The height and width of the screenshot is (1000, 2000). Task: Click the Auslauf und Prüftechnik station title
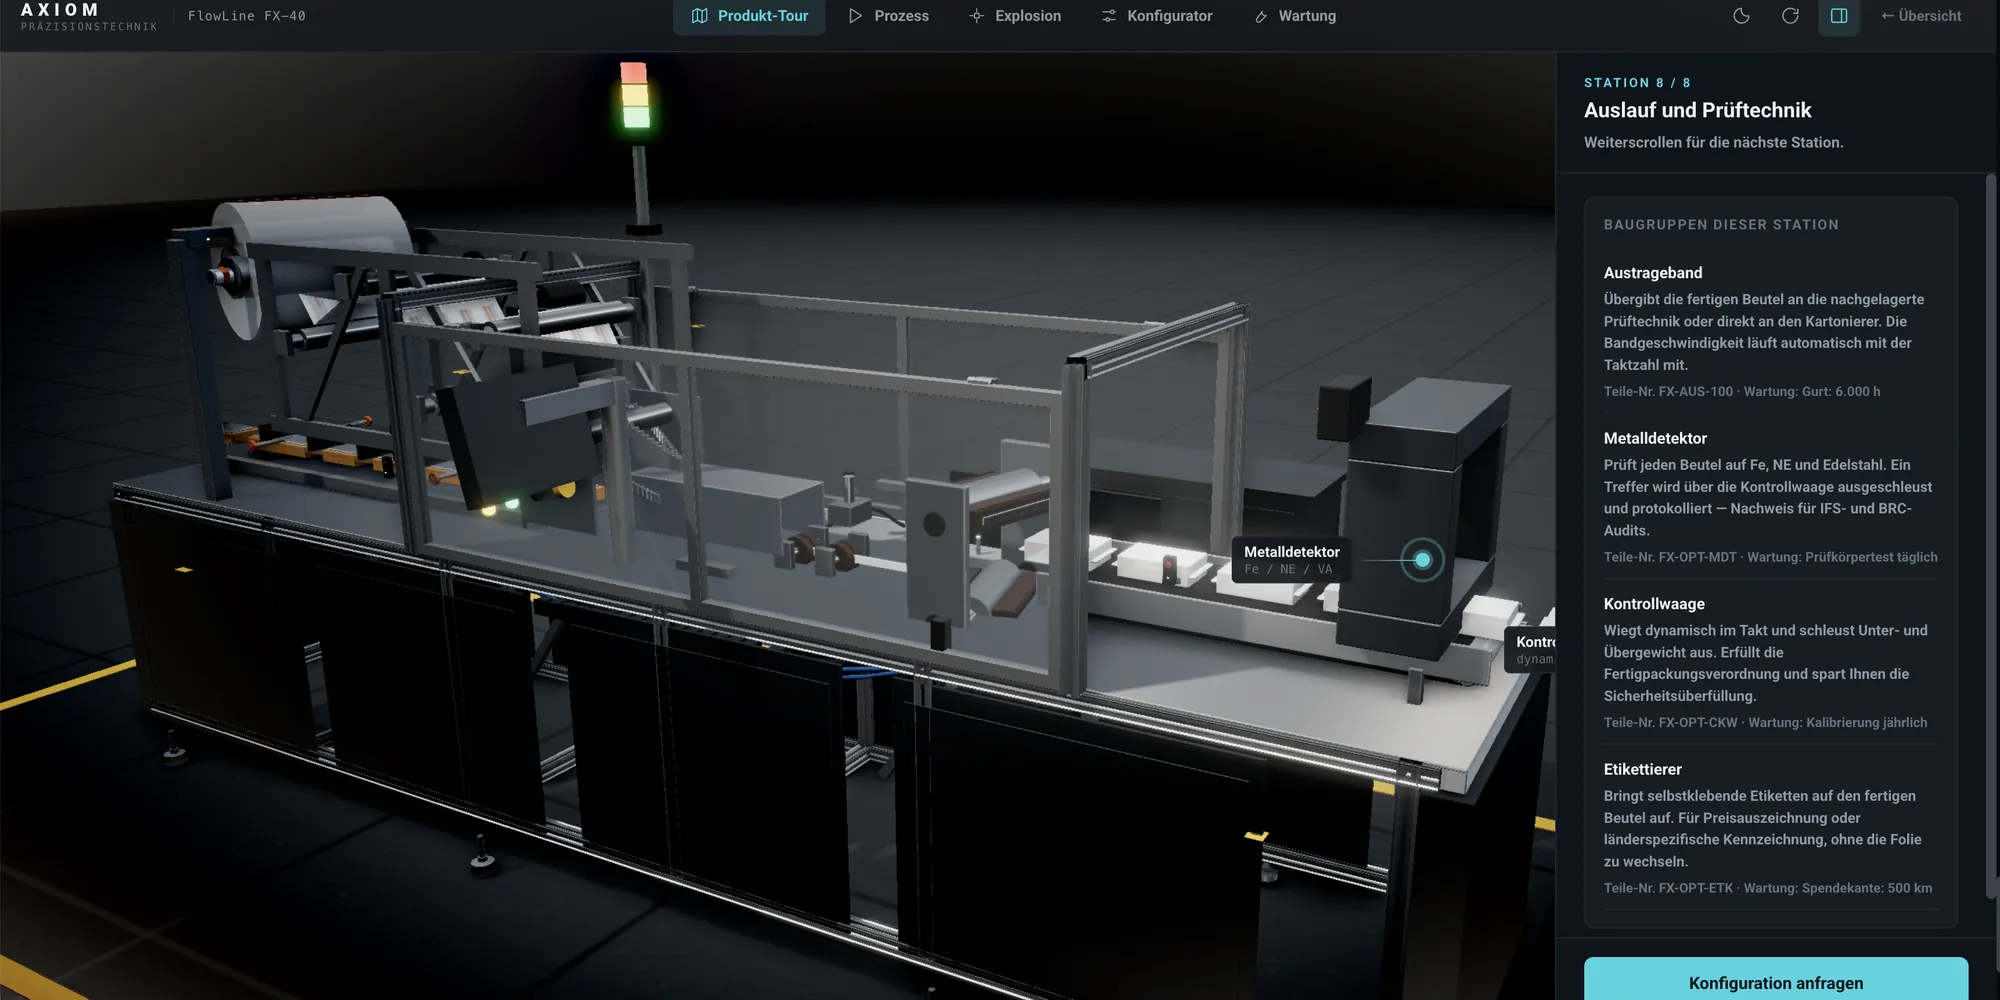(x=1698, y=110)
